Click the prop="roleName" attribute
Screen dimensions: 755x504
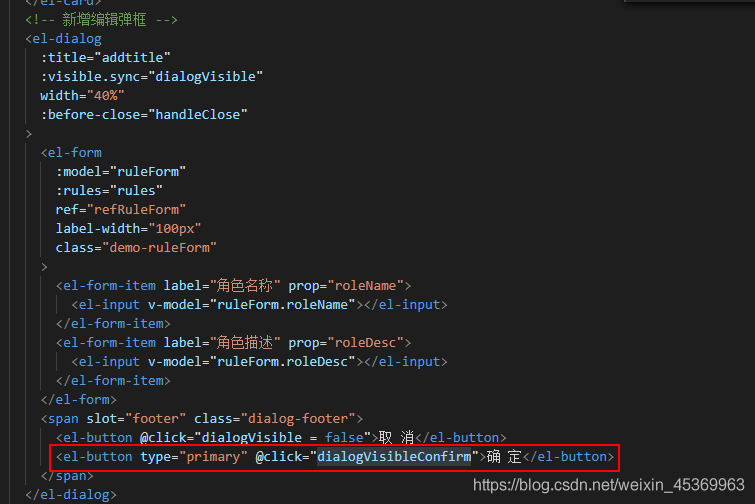coord(346,285)
